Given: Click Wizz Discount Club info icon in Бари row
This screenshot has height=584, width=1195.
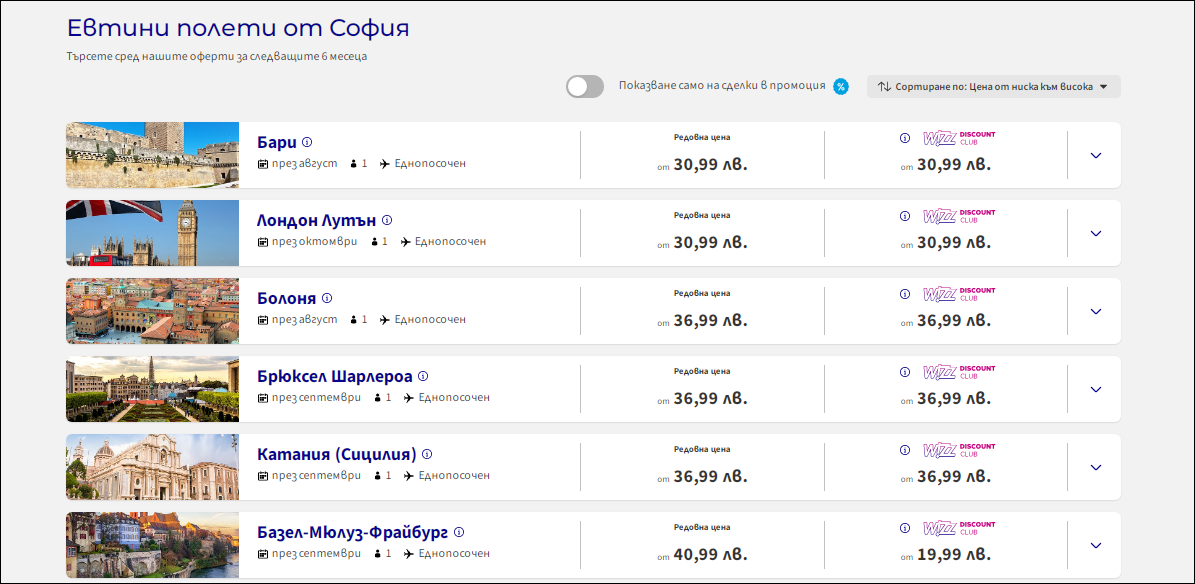Looking at the screenshot, I should pyautogui.click(x=905, y=138).
